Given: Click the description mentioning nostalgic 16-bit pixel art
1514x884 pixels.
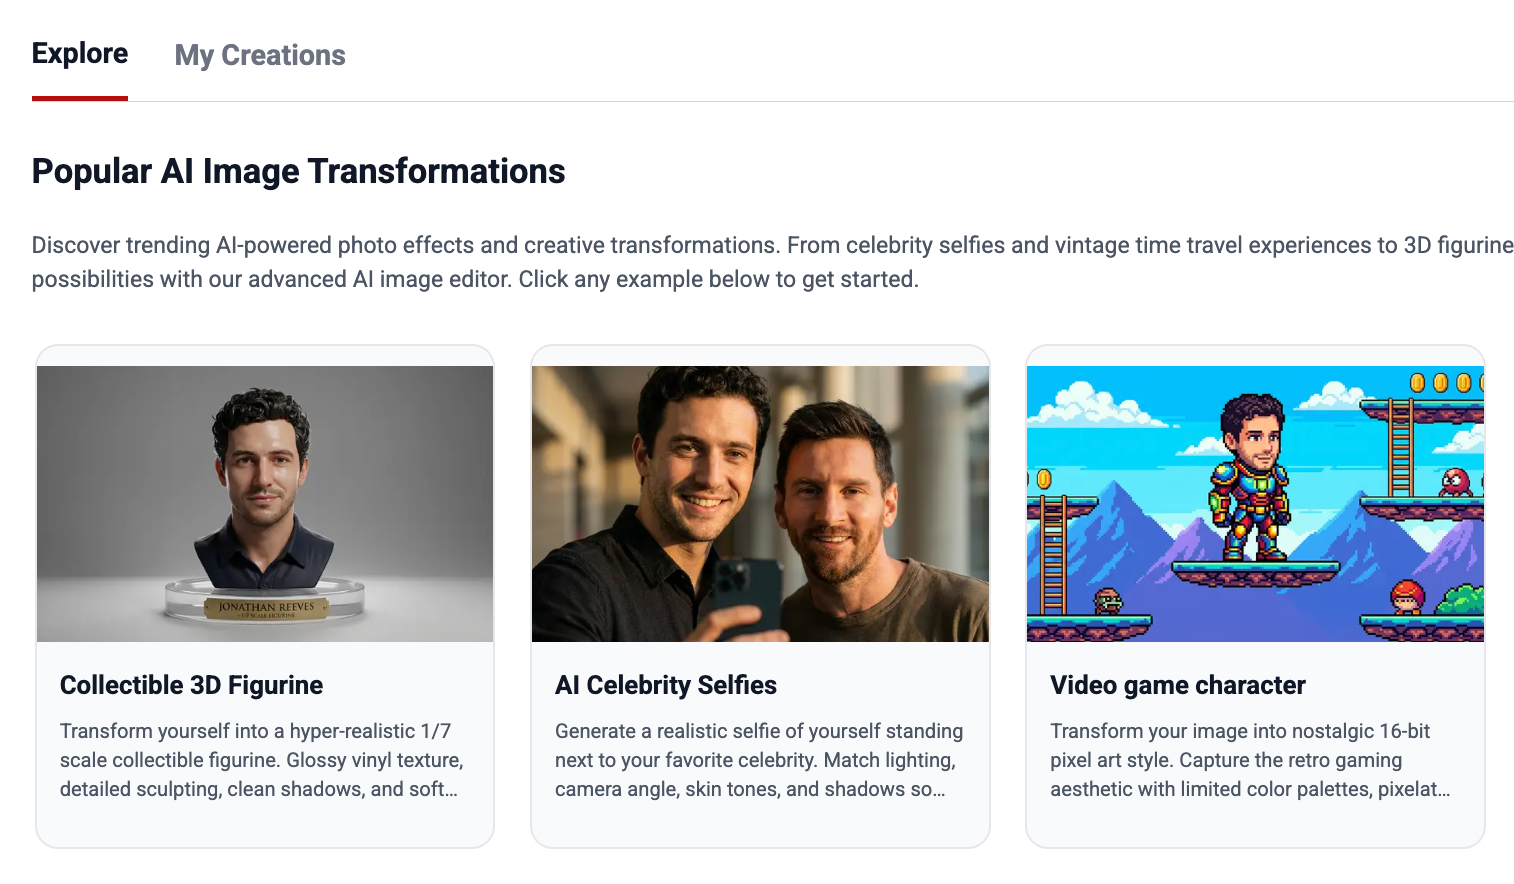Looking at the screenshot, I should point(1250,760).
